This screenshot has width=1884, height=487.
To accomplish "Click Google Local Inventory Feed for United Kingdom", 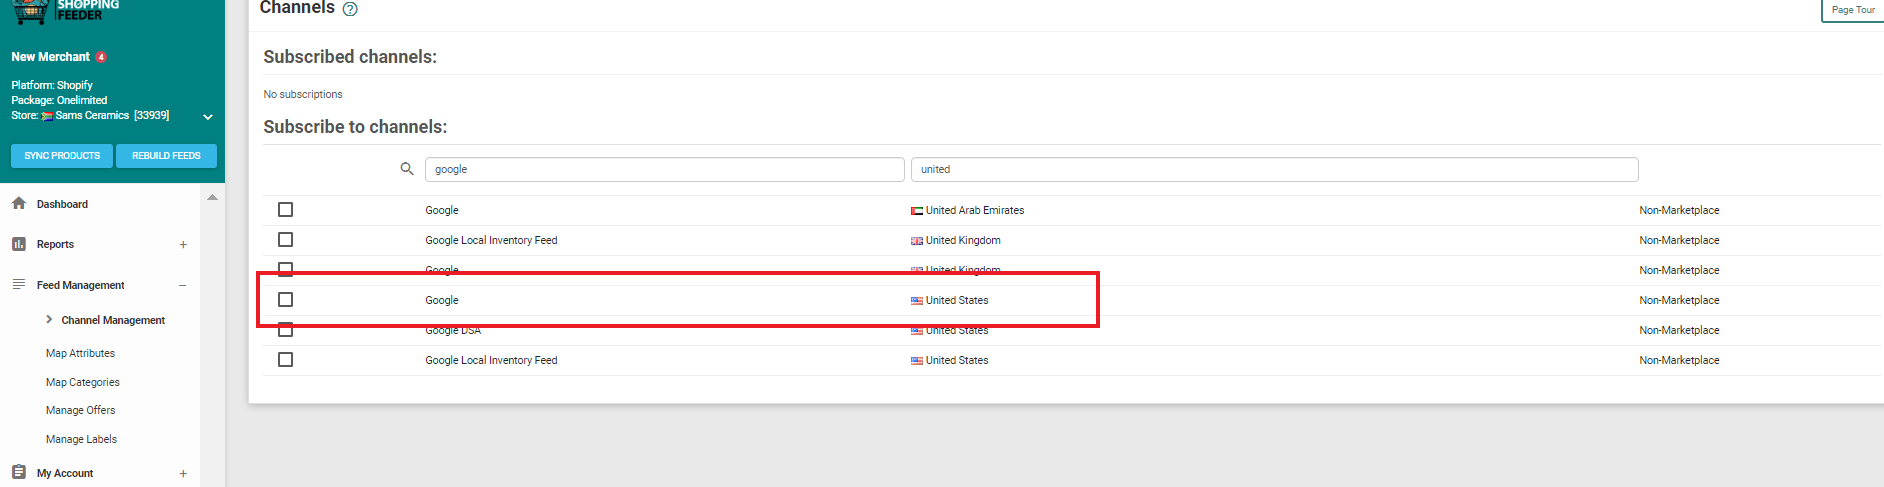I will coord(491,240).
